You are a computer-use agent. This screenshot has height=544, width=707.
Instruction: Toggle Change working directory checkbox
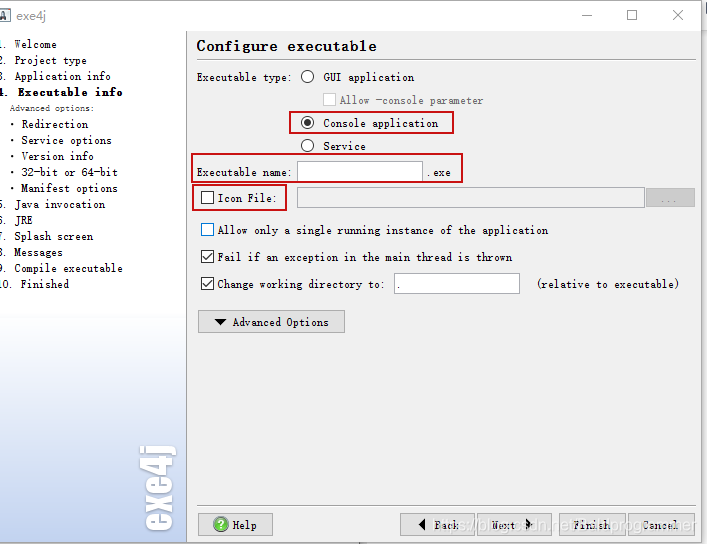click(x=207, y=284)
